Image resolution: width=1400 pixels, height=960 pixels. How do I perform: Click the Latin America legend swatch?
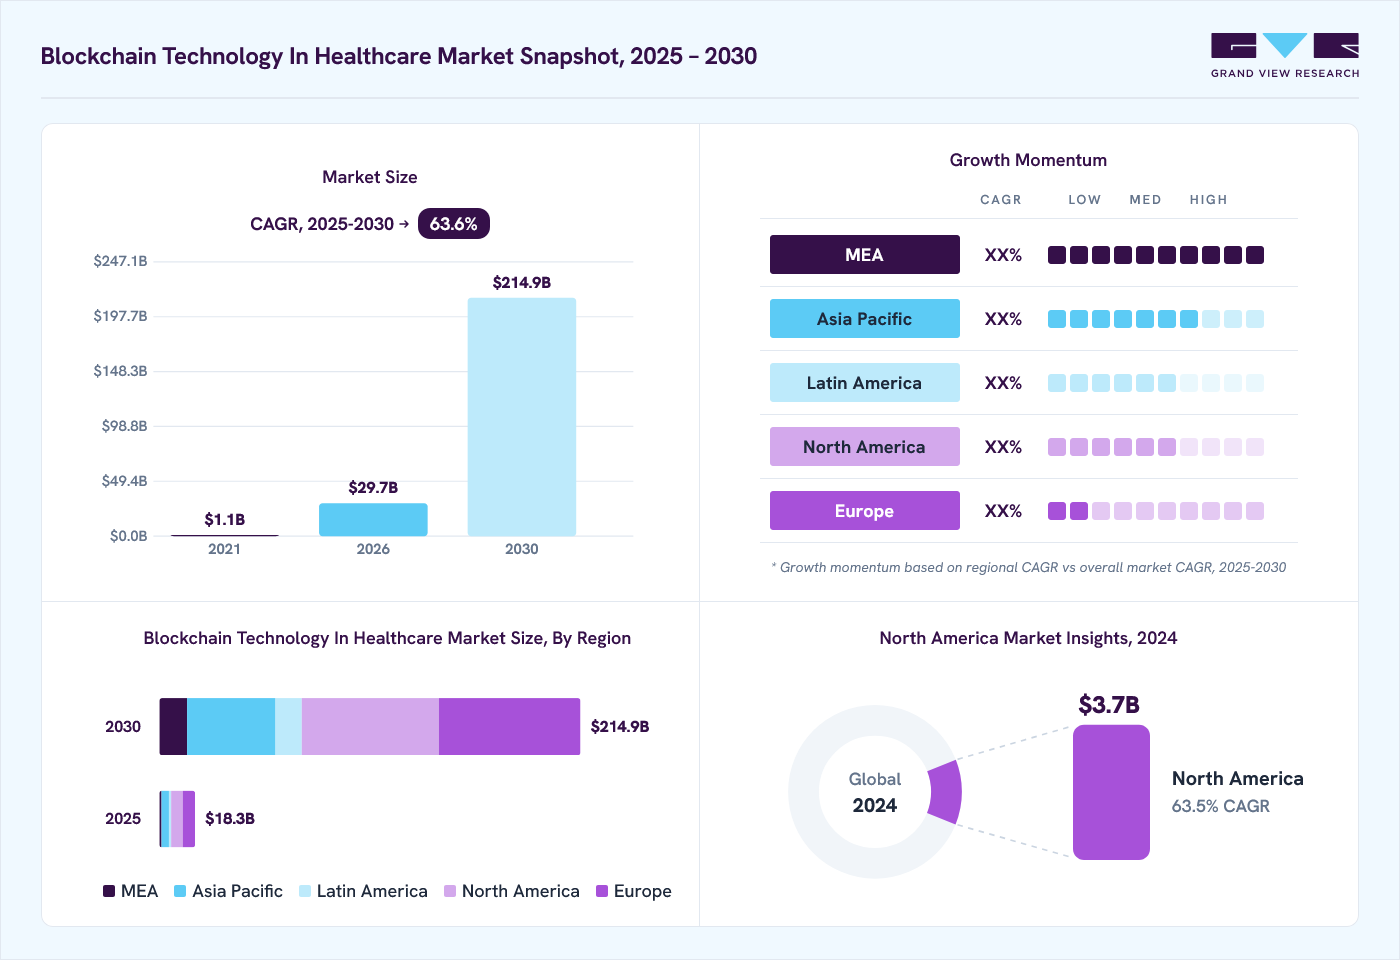click(305, 891)
